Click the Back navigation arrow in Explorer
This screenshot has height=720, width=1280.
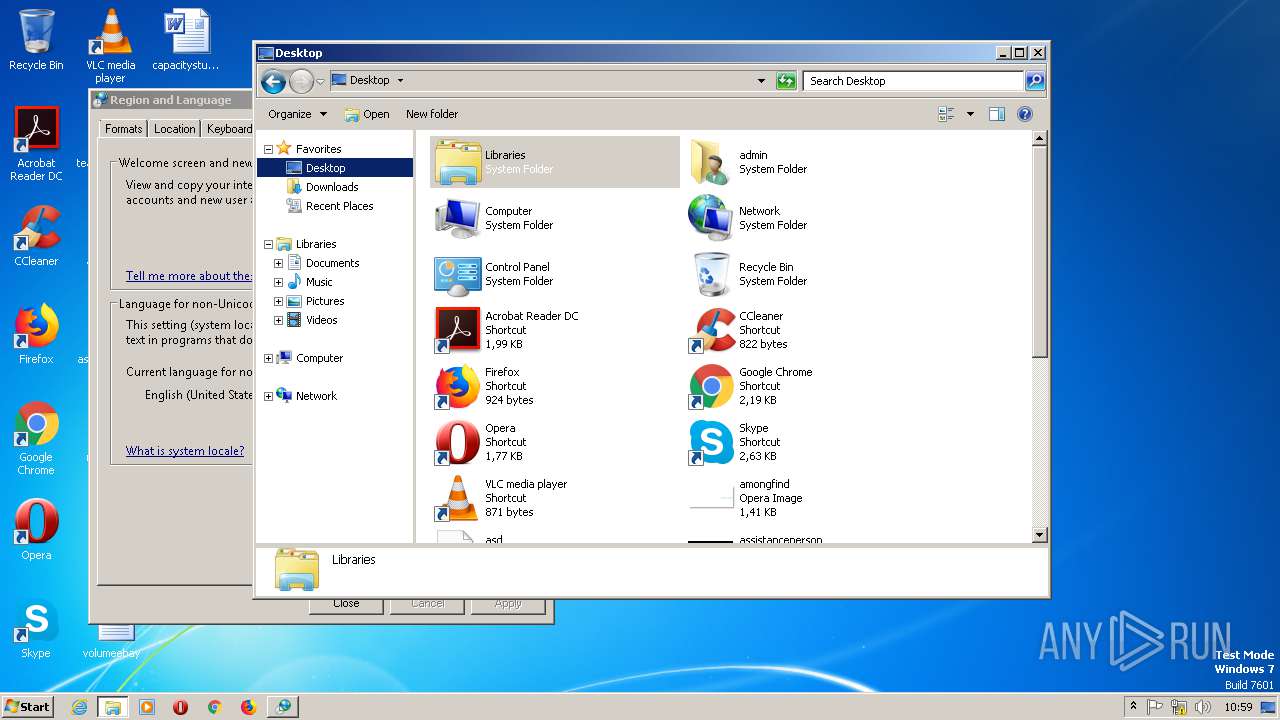(x=273, y=81)
